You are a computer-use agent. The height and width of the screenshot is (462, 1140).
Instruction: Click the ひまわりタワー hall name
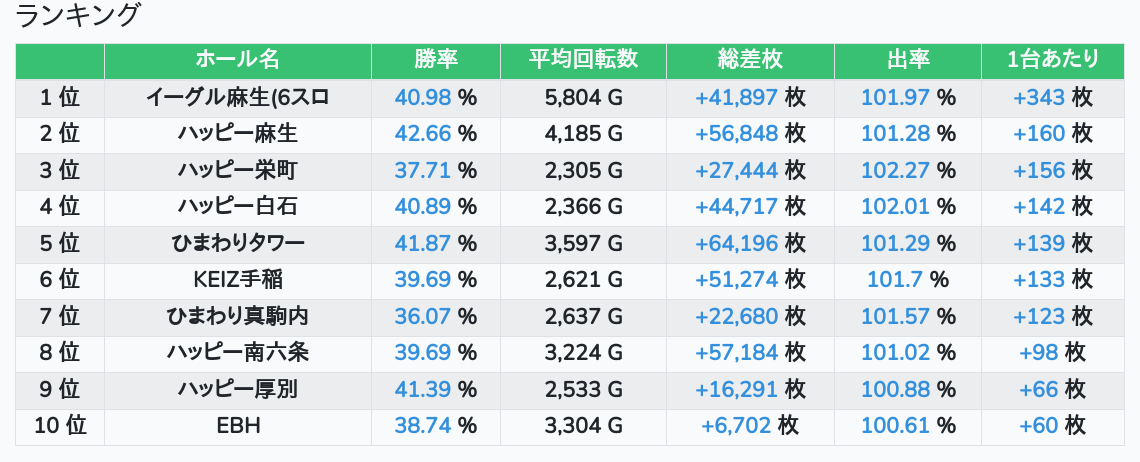pos(237,244)
